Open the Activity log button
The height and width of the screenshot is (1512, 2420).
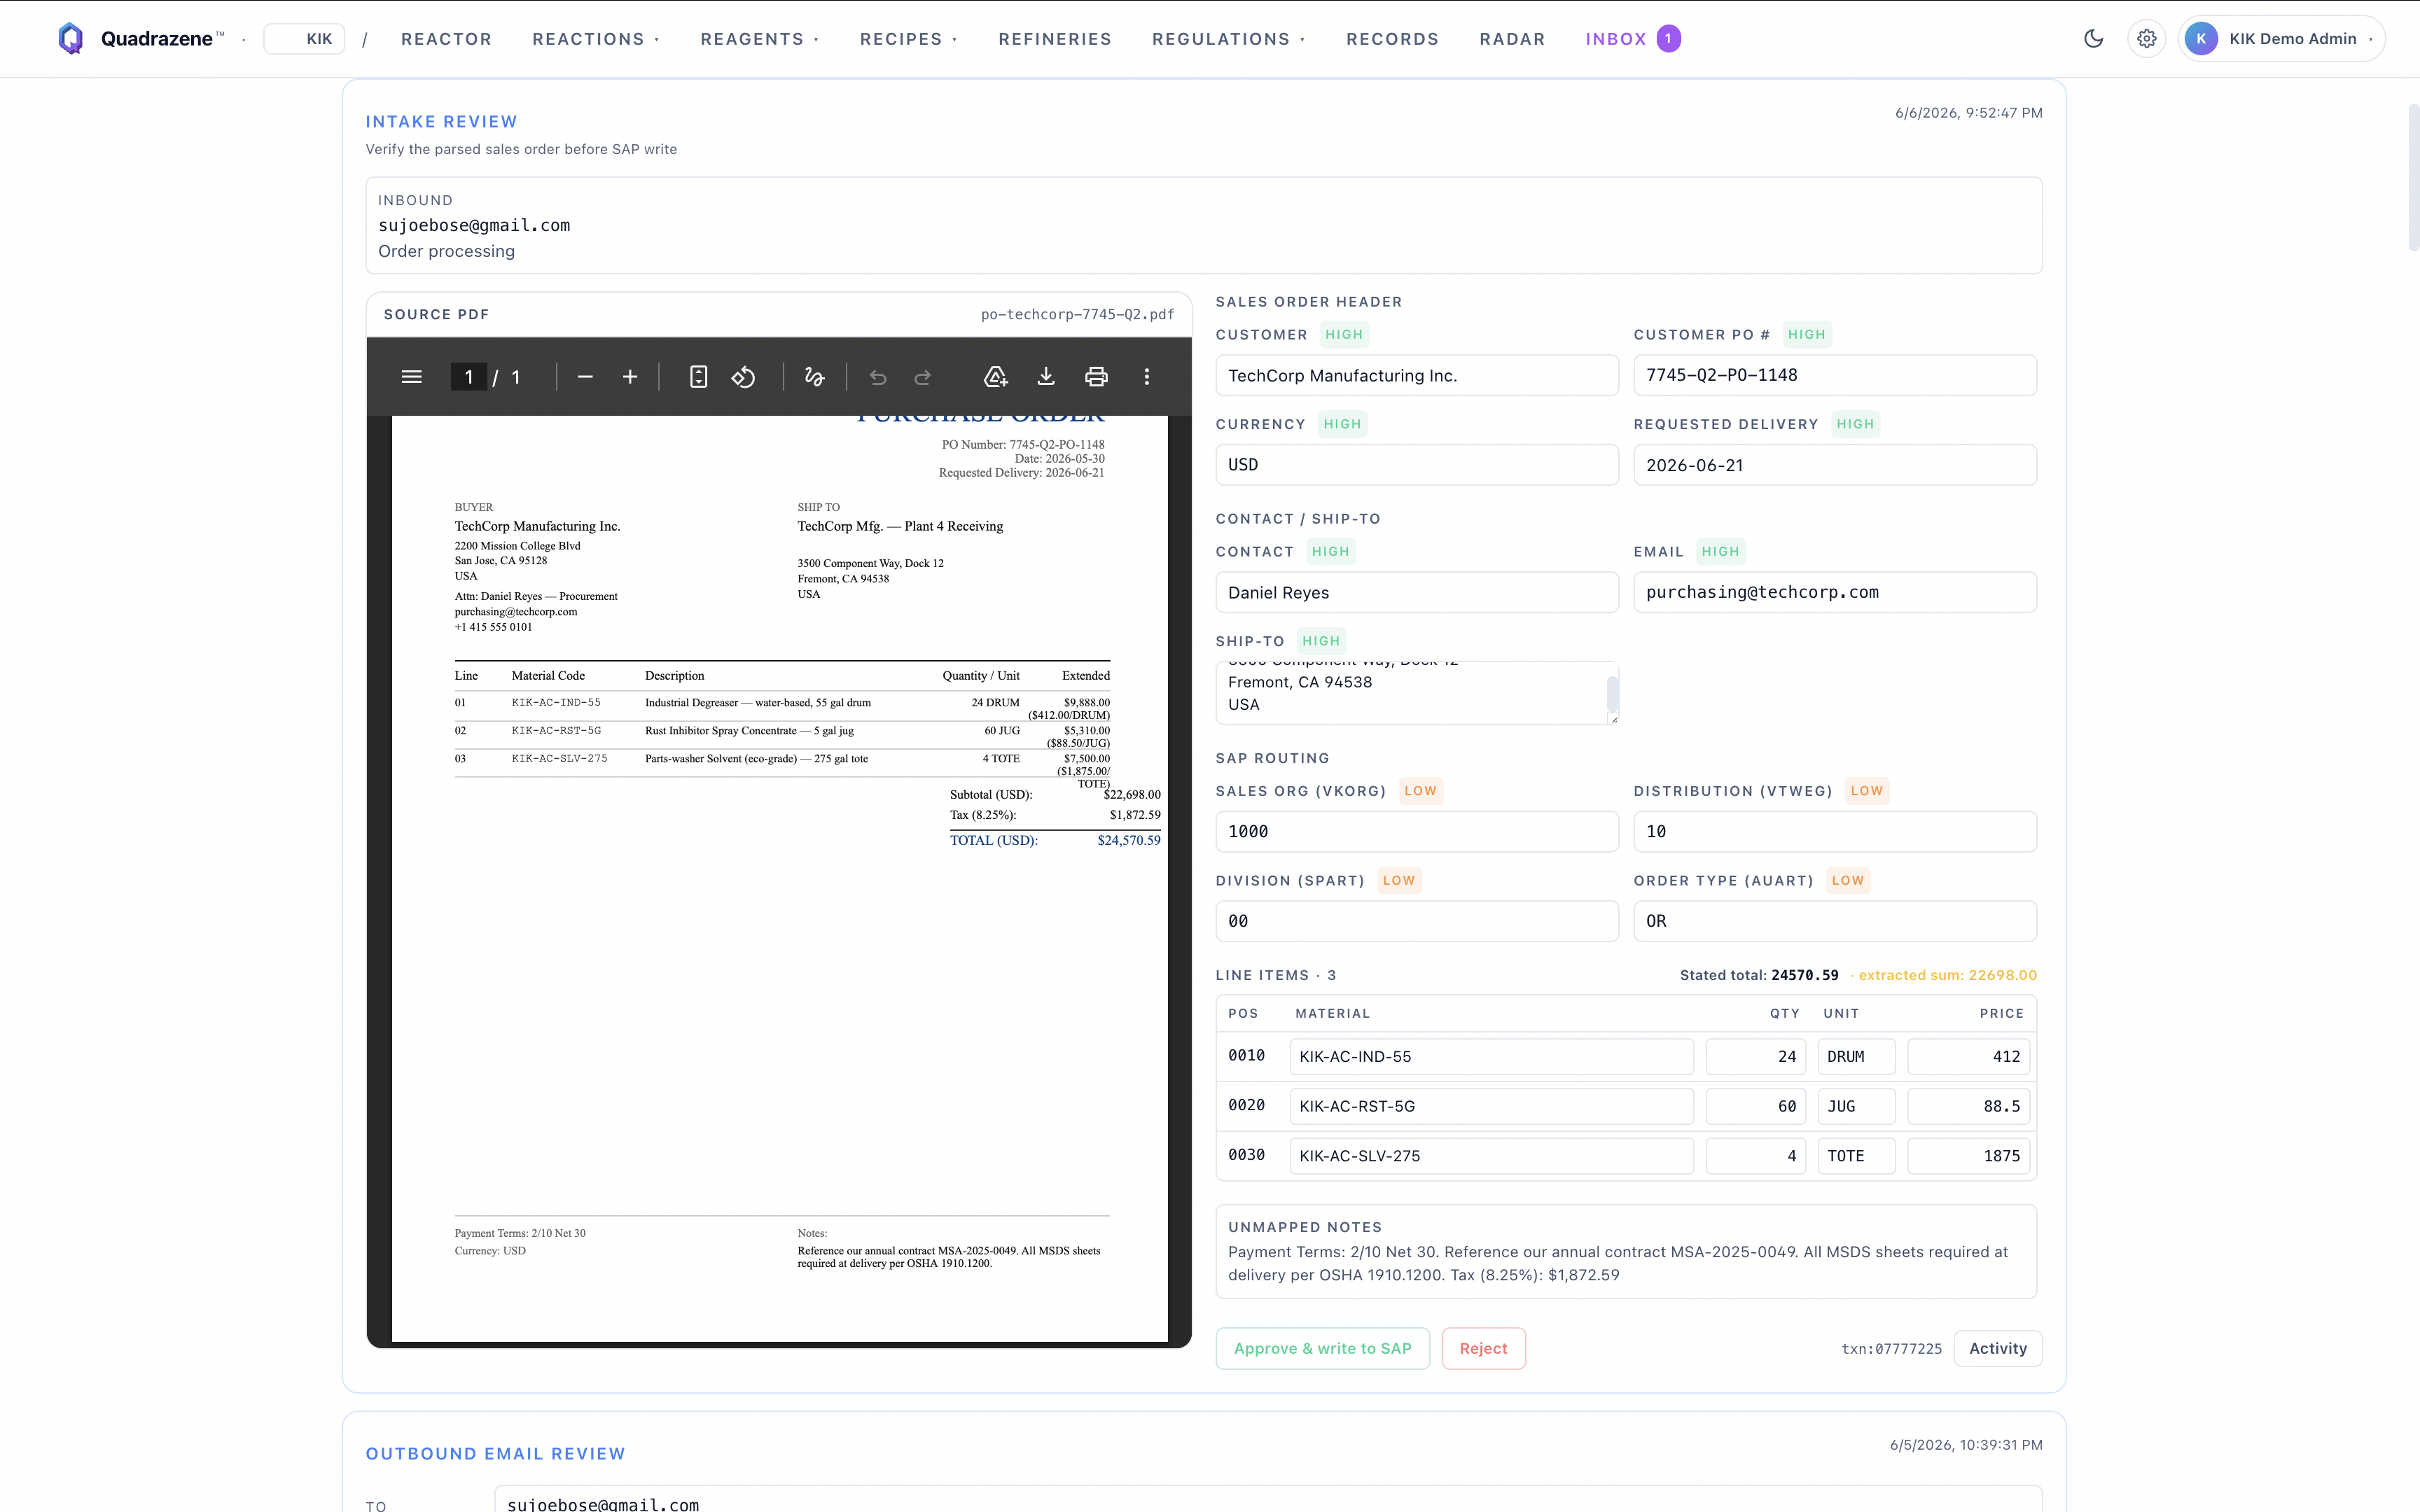1997,1348
